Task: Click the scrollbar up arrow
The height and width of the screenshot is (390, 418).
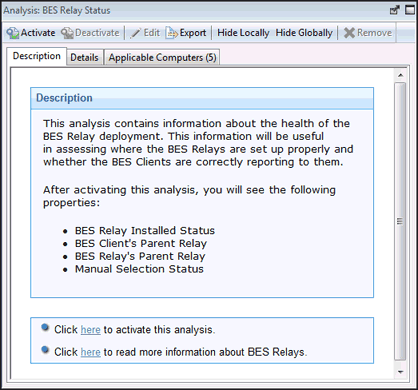Action: point(400,75)
